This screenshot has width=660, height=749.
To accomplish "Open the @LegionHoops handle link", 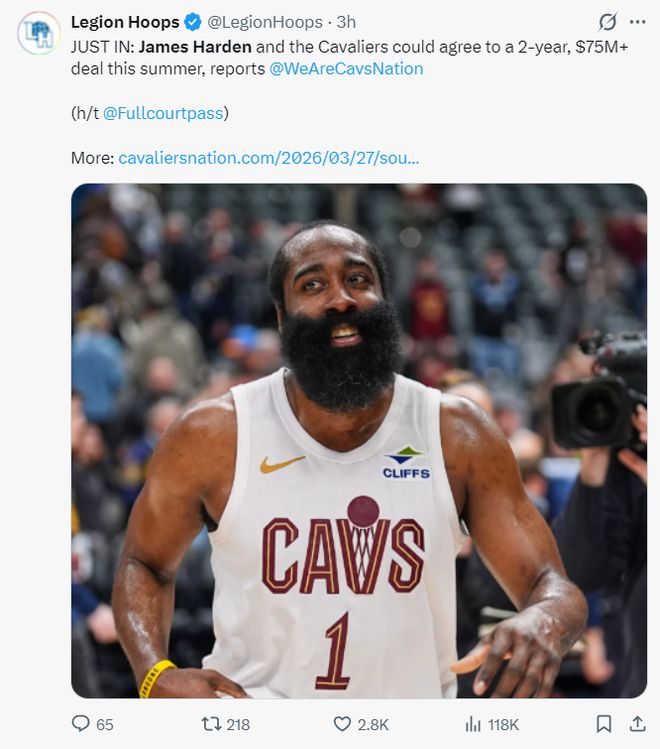I will click(265, 21).
